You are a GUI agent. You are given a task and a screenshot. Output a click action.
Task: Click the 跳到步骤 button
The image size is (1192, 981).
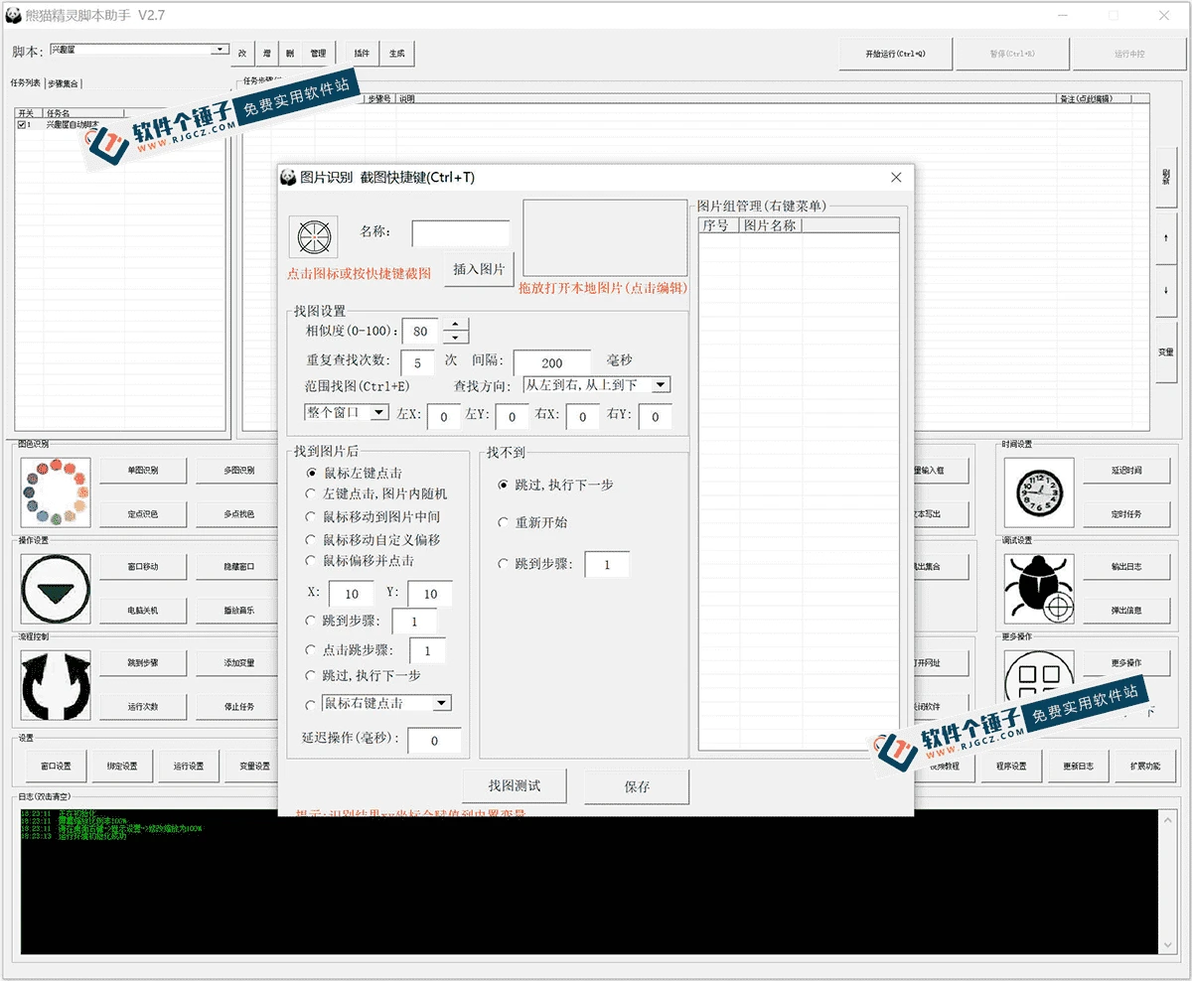[x=143, y=663]
